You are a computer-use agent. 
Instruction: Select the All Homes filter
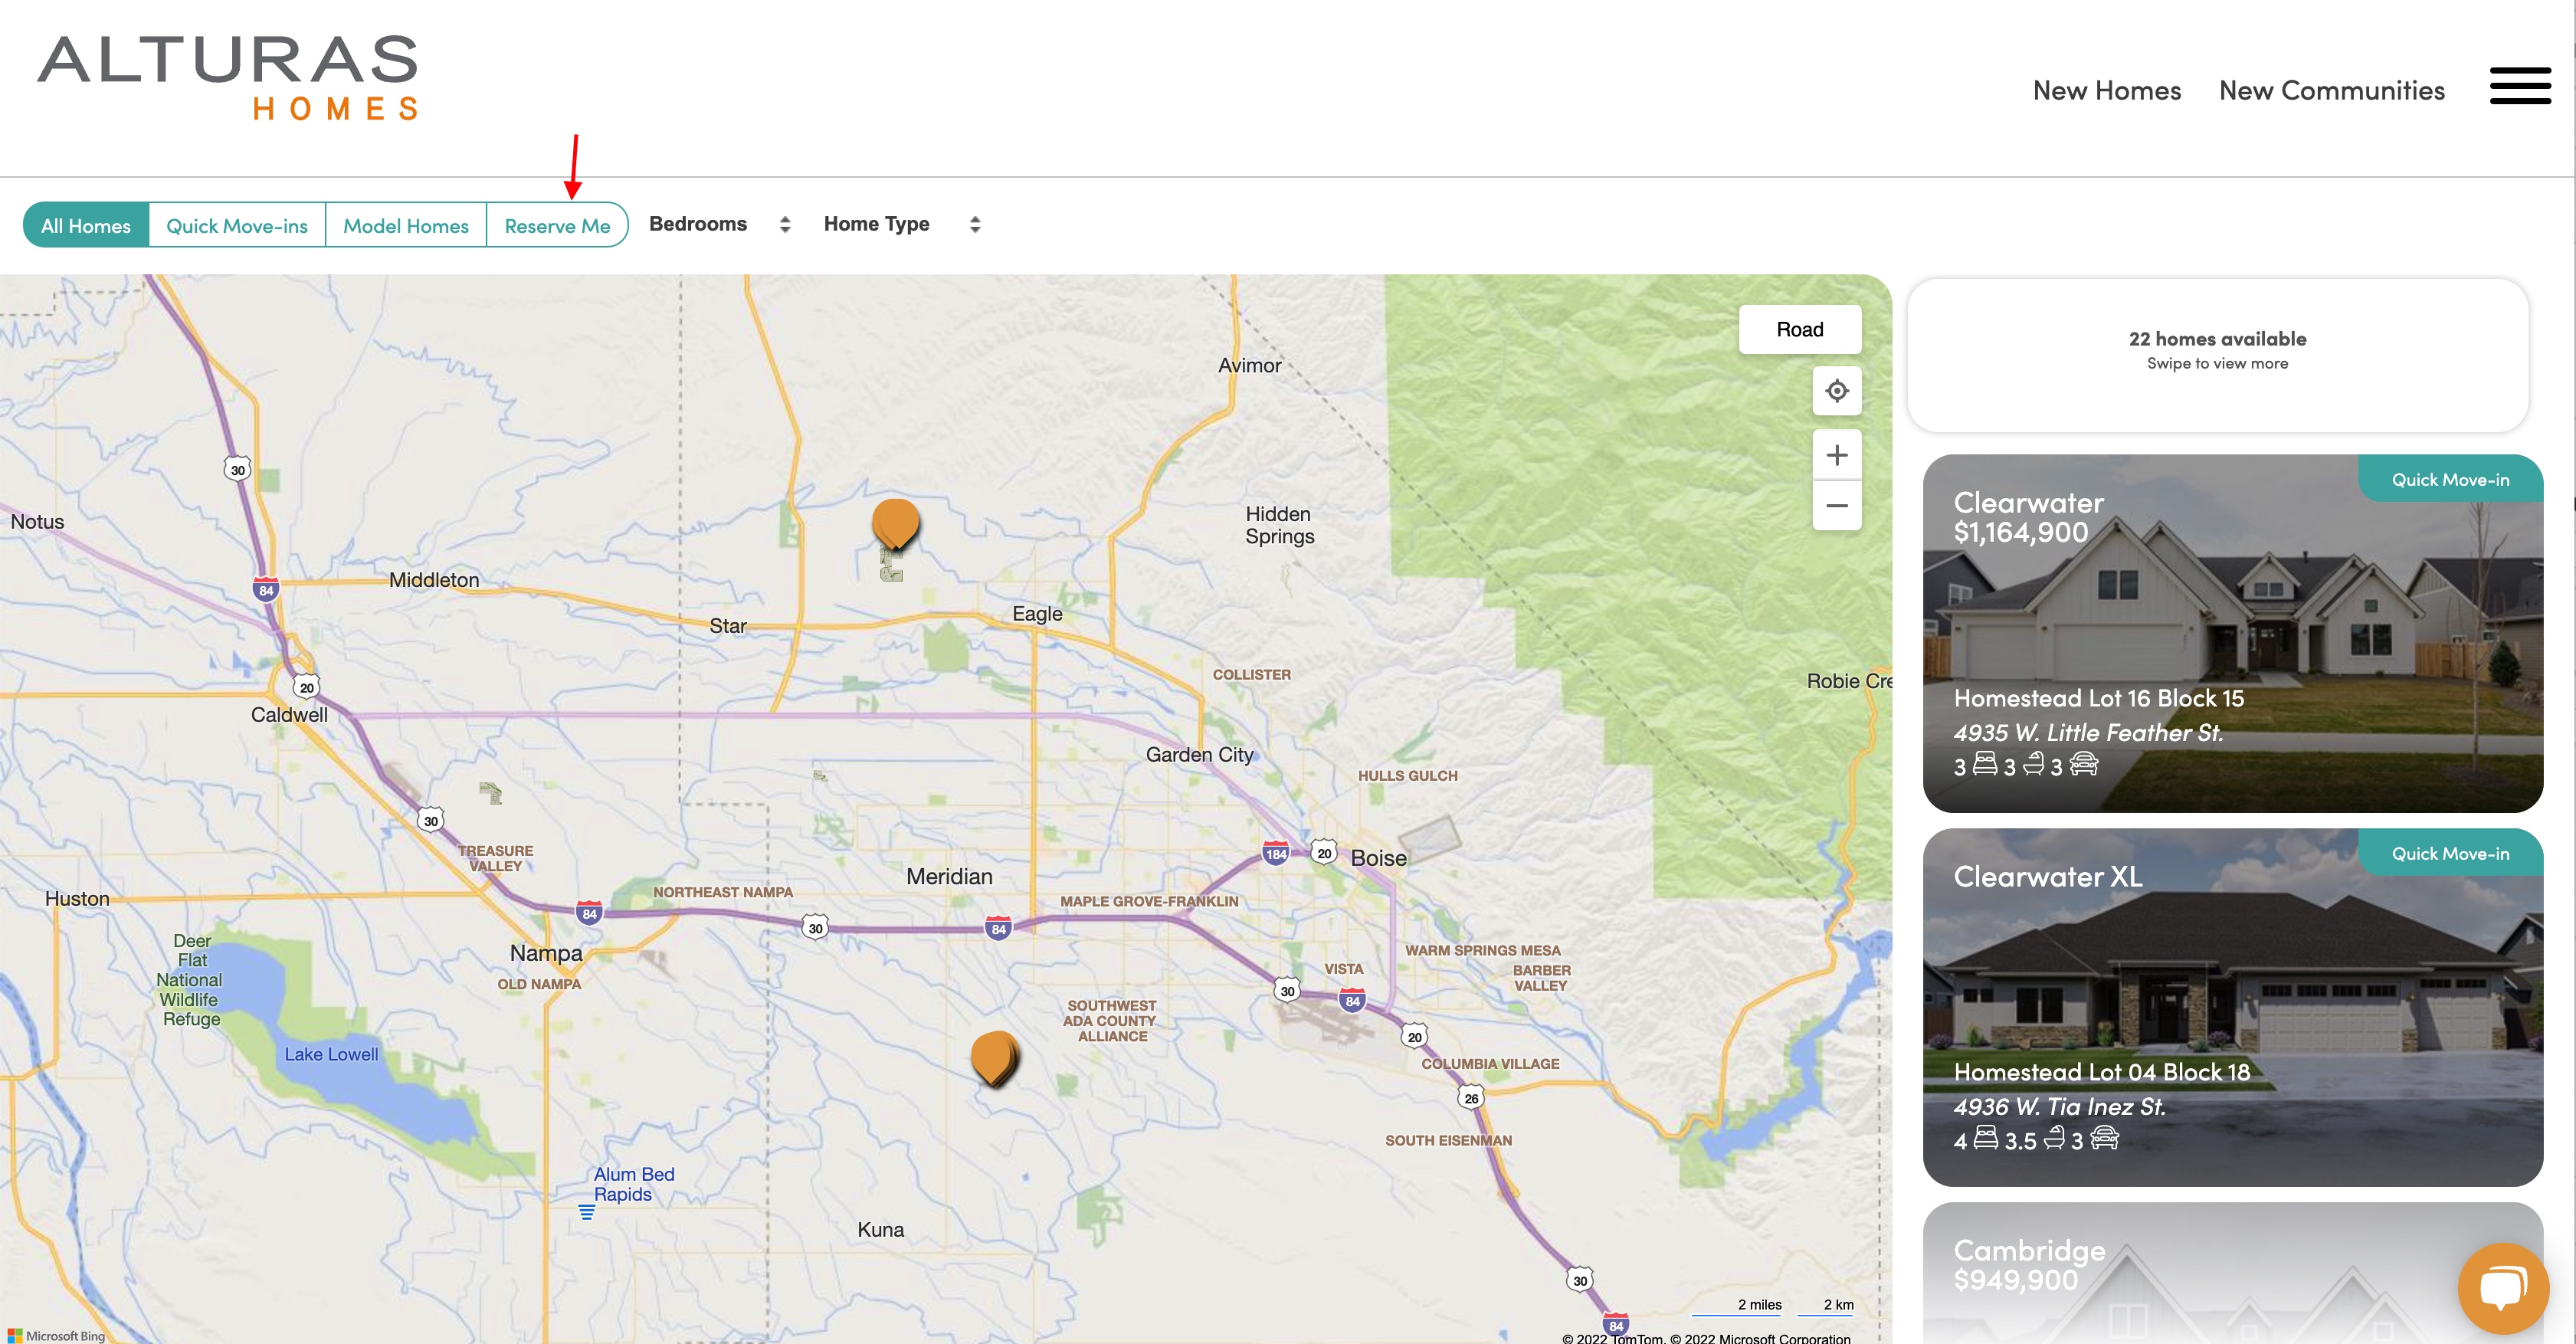click(86, 226)
